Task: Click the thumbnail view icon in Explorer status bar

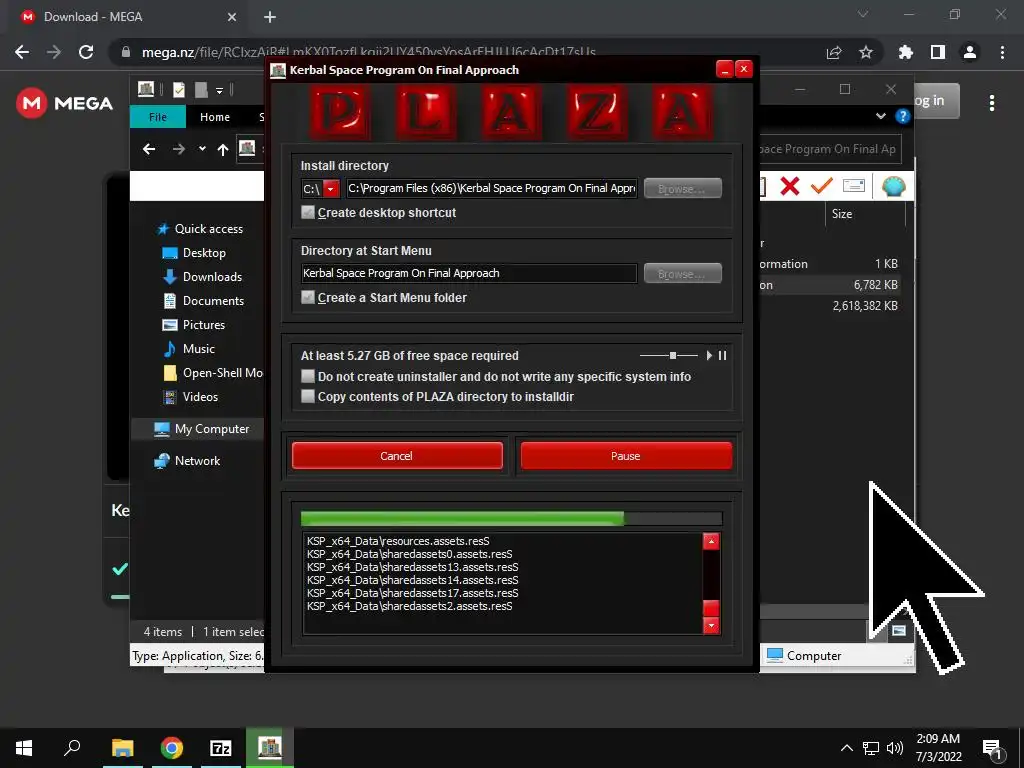Action: tap(899, 630)
